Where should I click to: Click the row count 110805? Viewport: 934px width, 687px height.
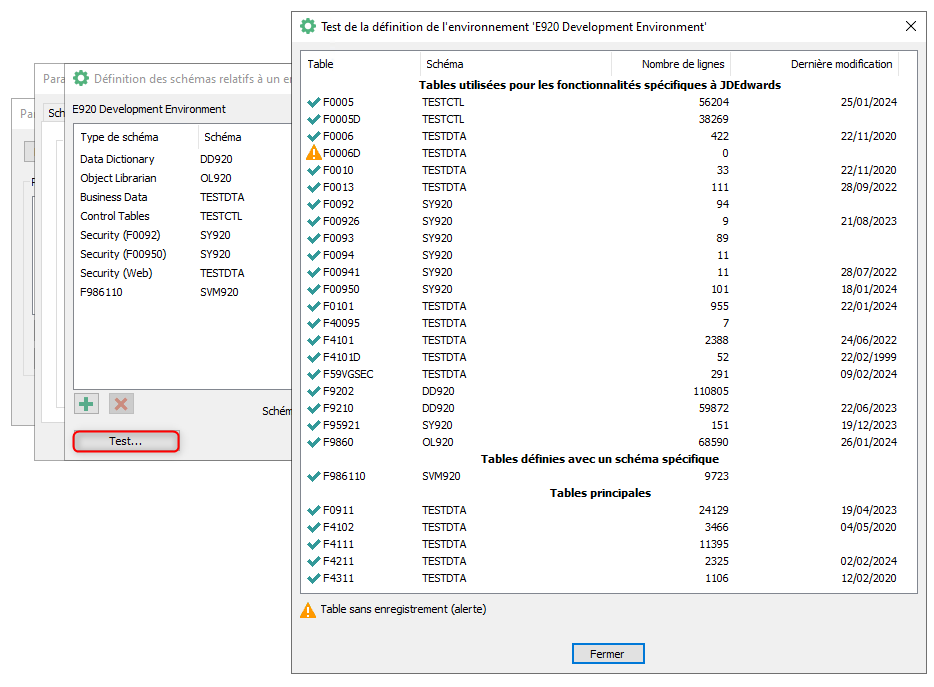(711, 391)
